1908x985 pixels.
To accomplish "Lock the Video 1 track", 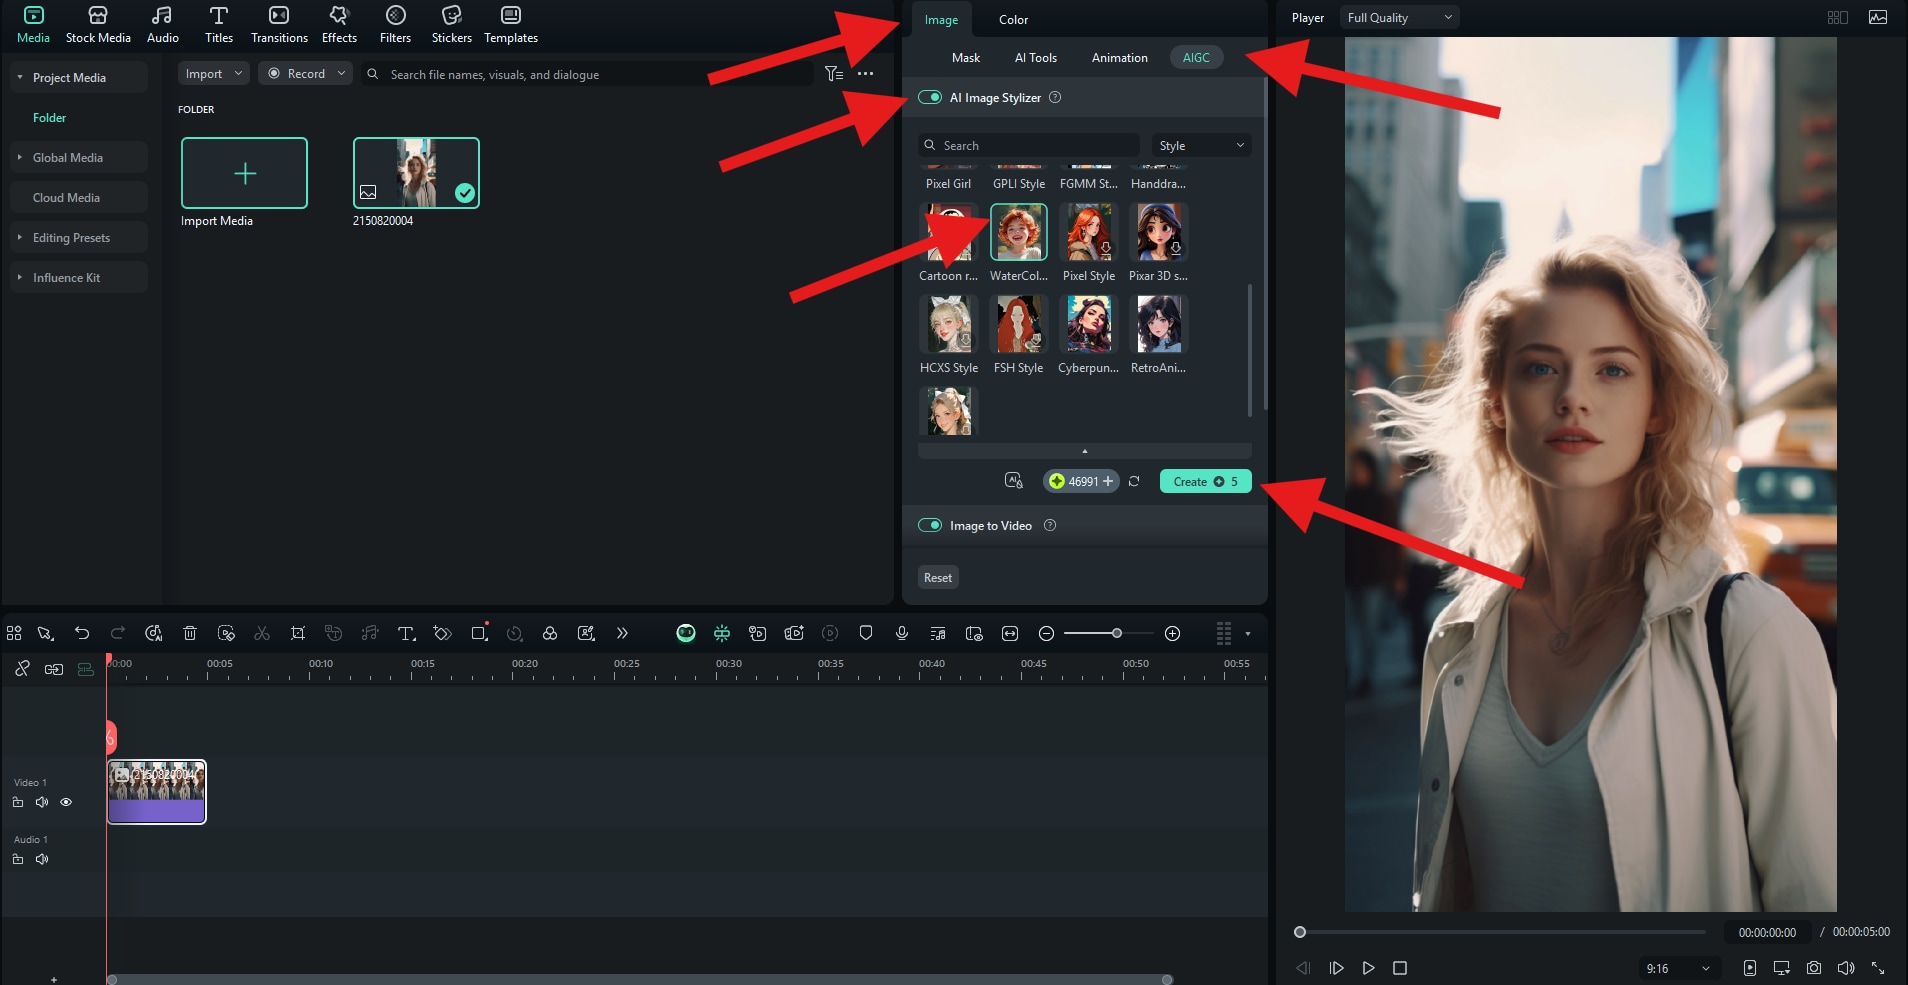I will click(x=18, y=802).
